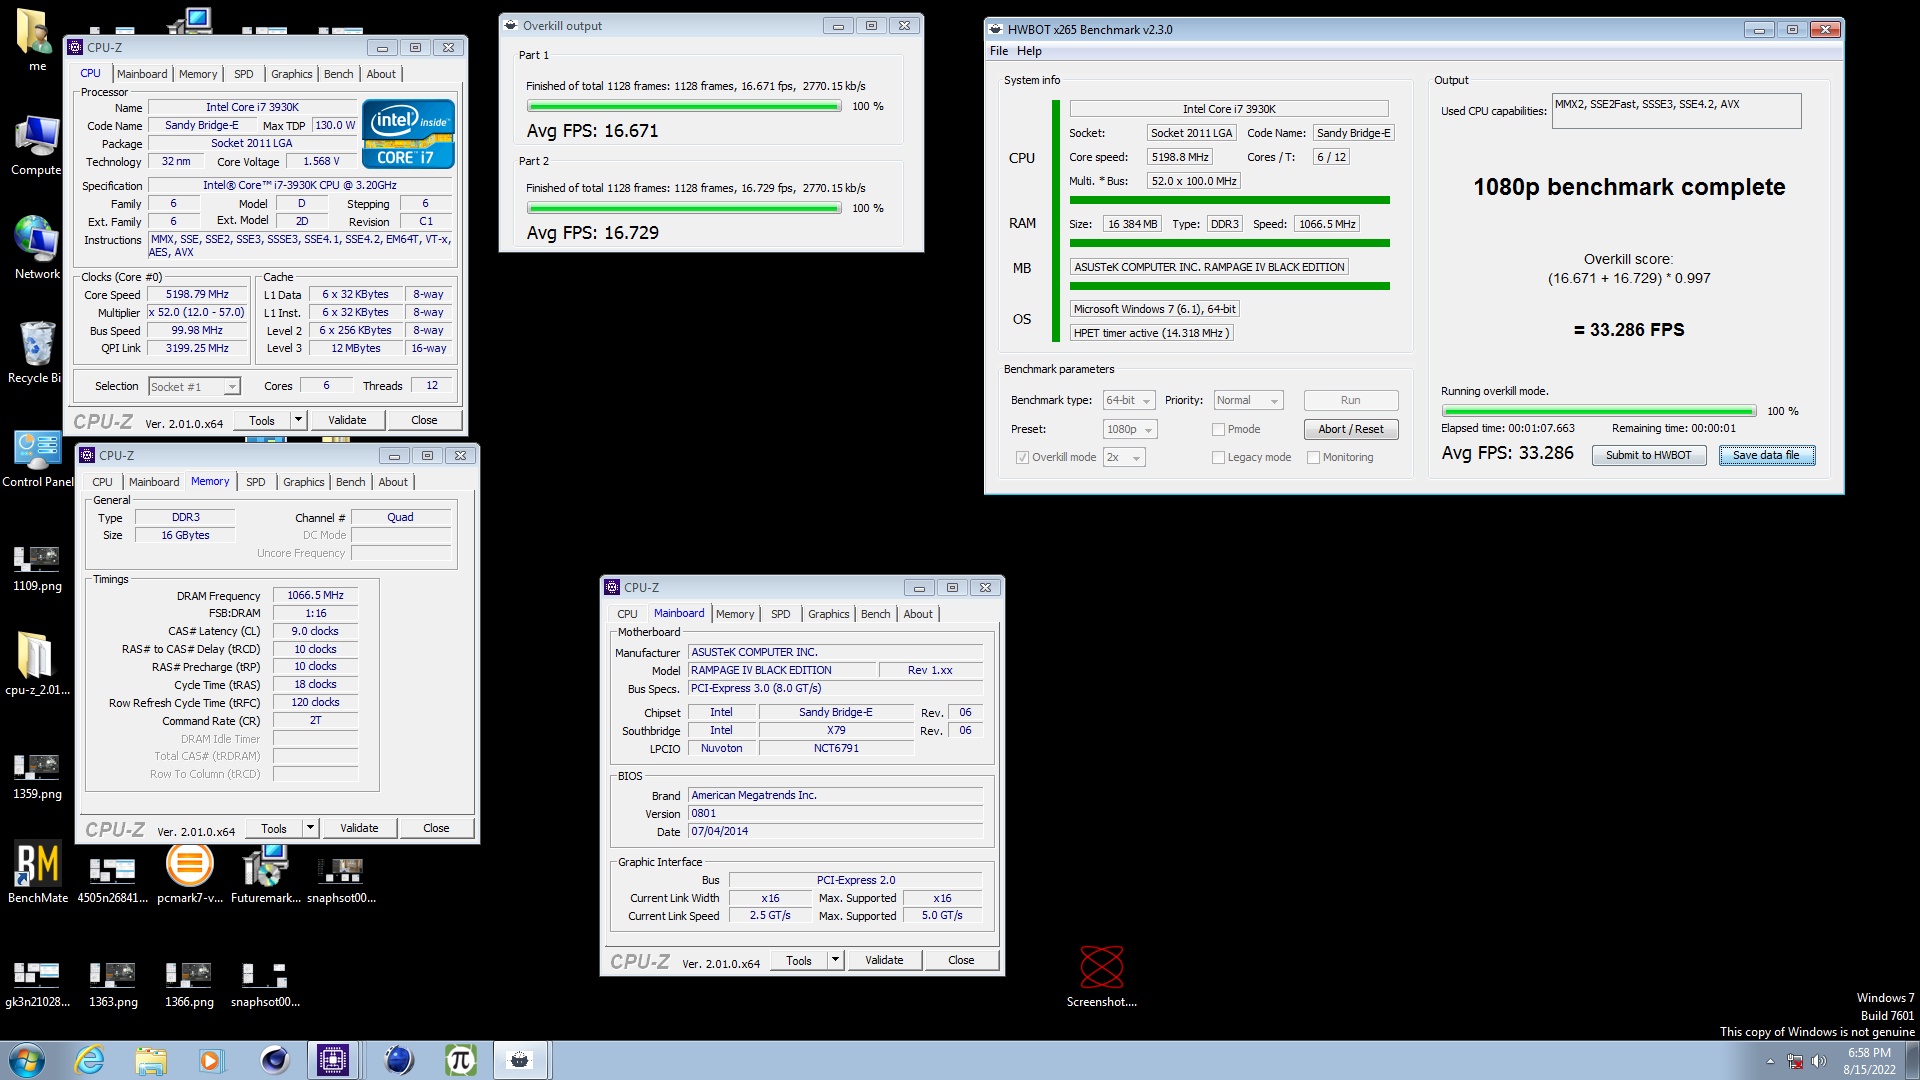
Task: Switch to CPU-Z via its taskbar icon
Action: pos(332,1060)
